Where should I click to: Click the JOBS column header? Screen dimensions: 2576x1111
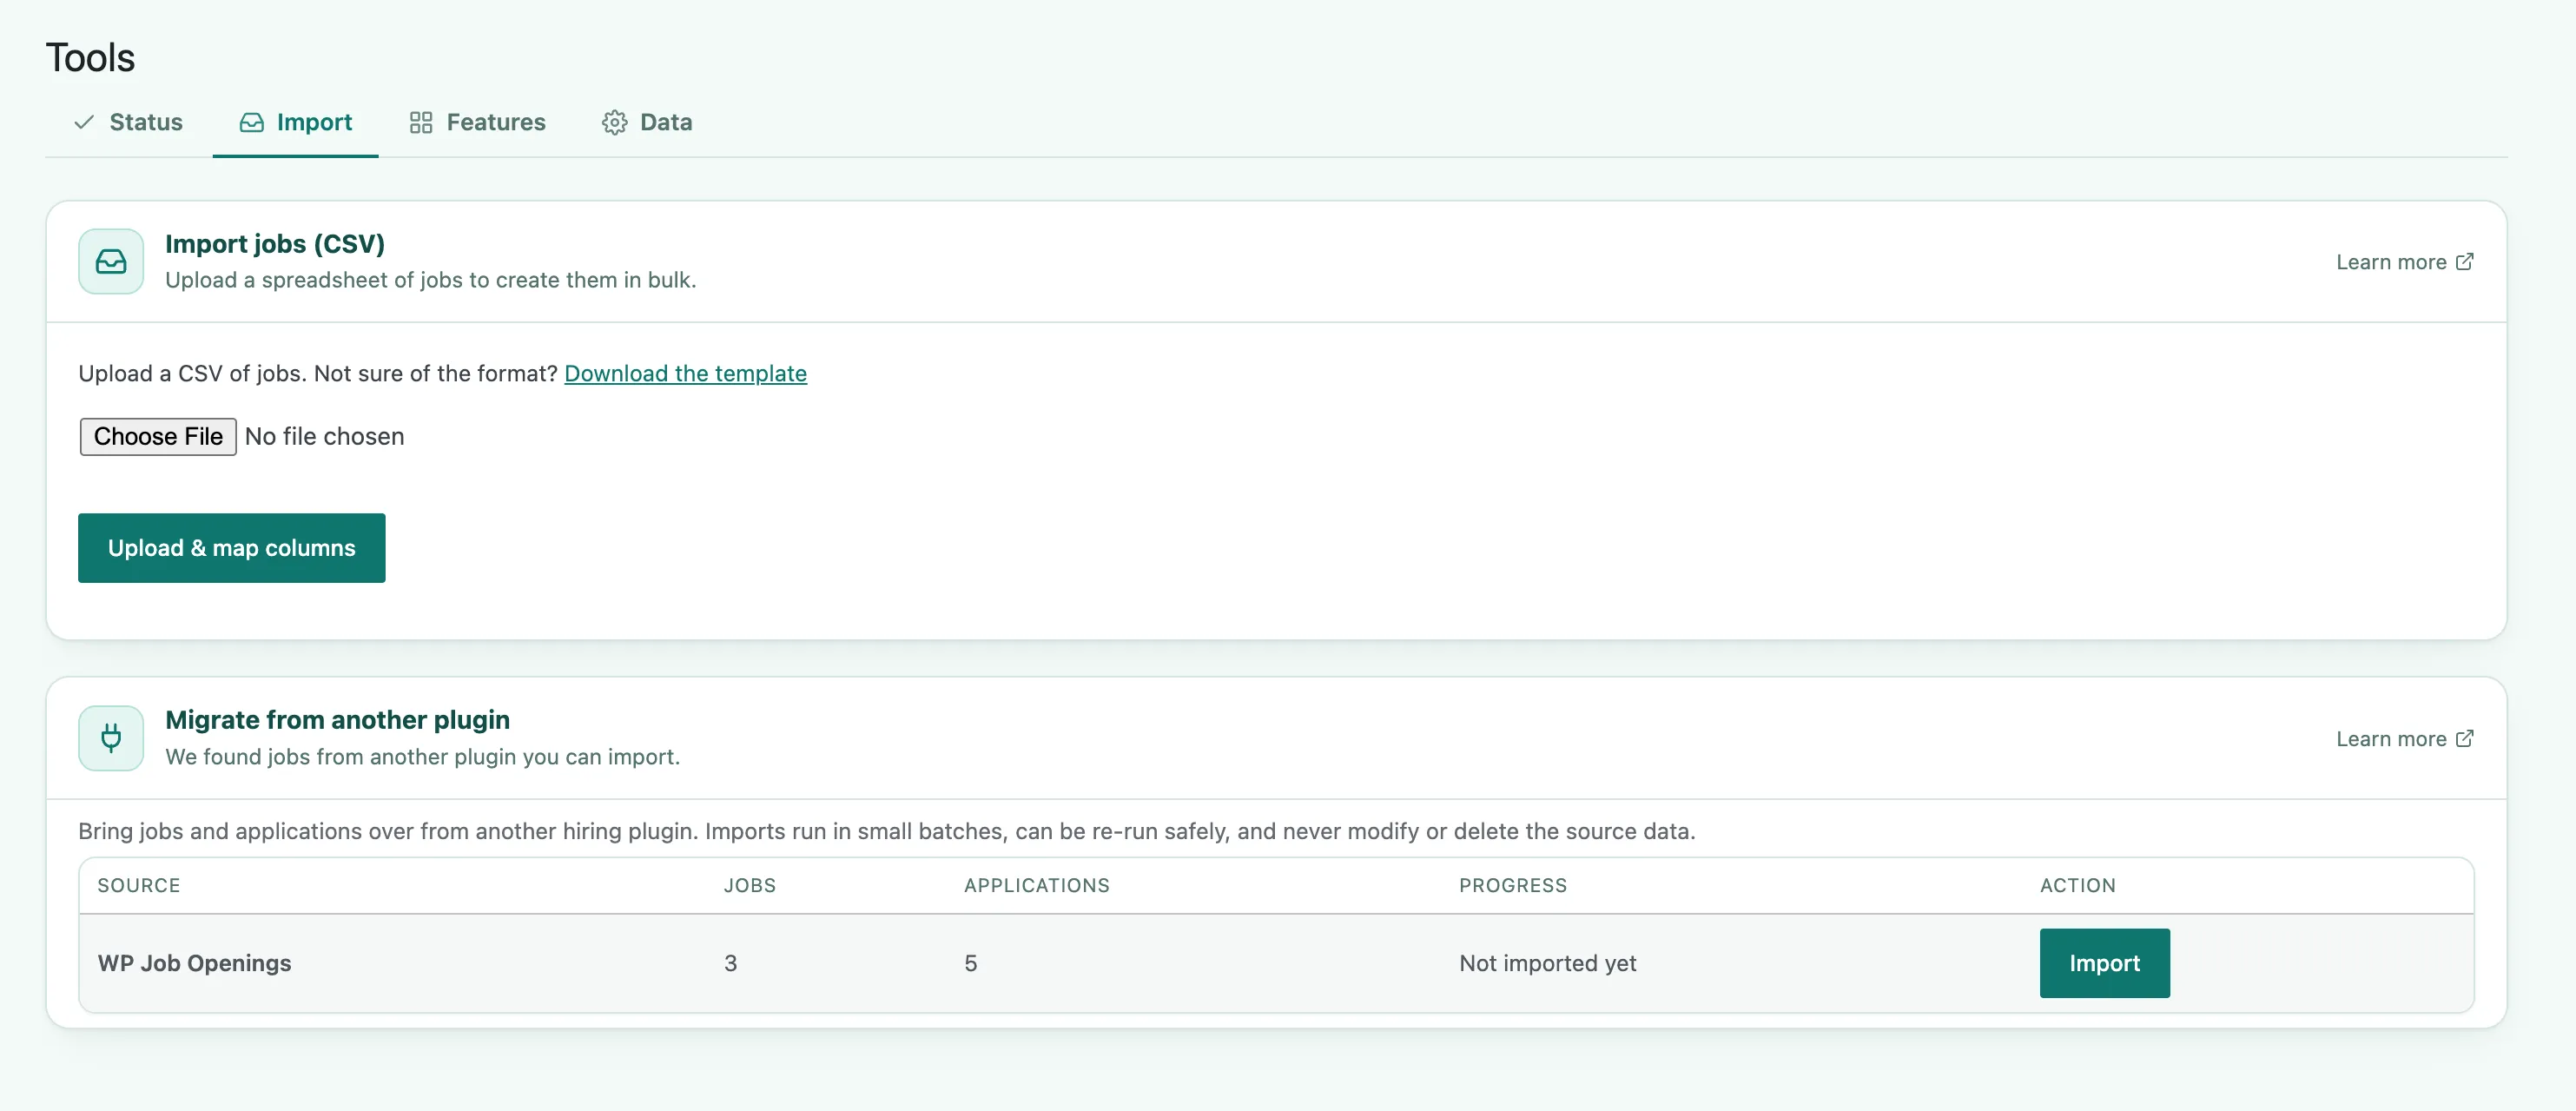[750, 885]
